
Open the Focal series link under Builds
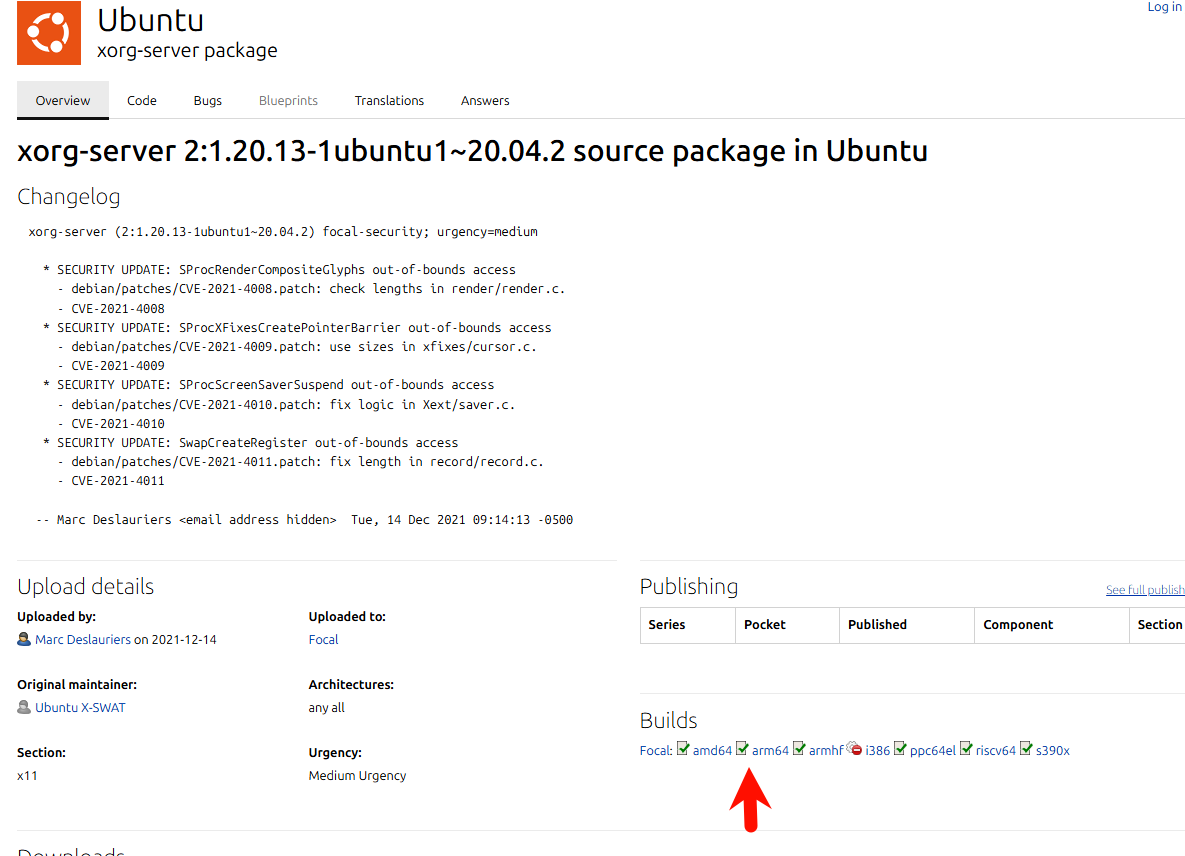[656, 750]
